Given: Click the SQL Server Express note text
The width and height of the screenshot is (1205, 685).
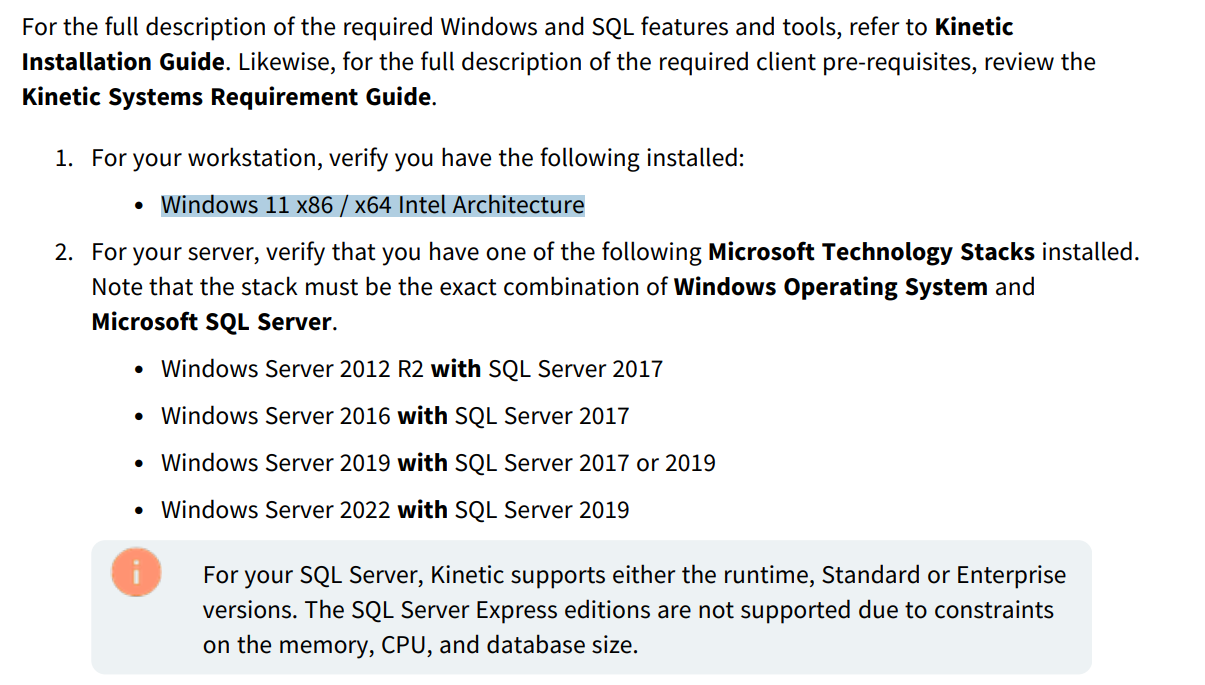Looking at the screenshot, I should click(x=634, y=610).
